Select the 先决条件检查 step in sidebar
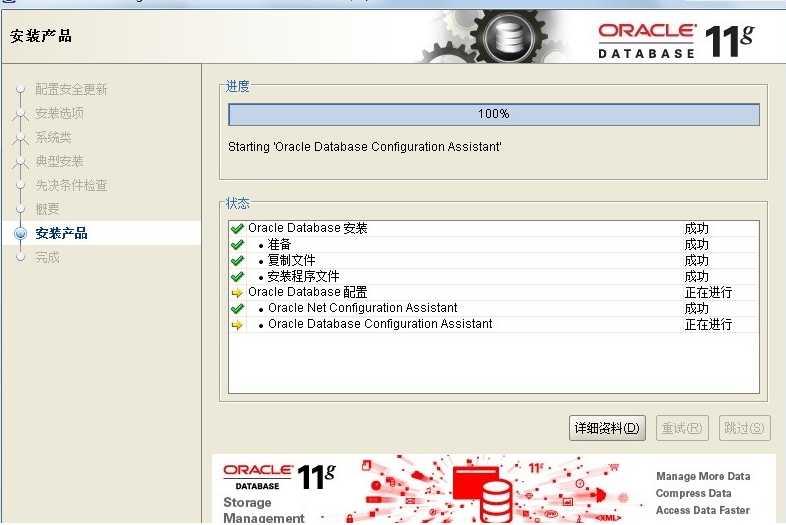Image resolution: width=786 pixels, height=525 pixels. pos(71,186)
